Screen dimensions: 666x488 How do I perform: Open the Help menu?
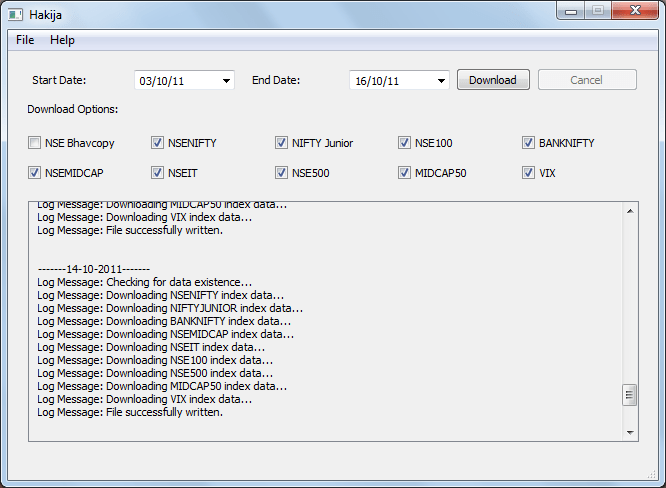click(62, 40)
